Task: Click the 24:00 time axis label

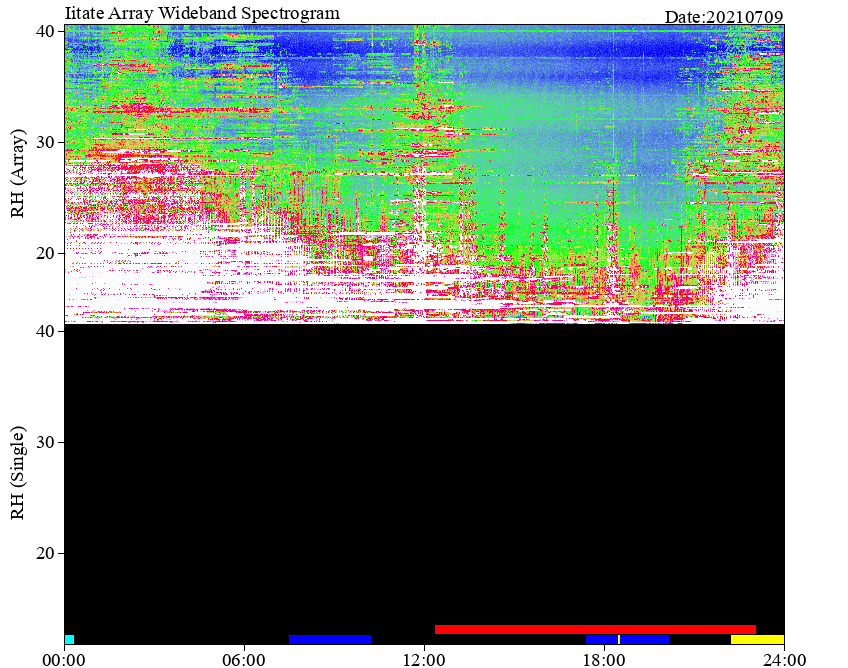Action: click(784, 660)
